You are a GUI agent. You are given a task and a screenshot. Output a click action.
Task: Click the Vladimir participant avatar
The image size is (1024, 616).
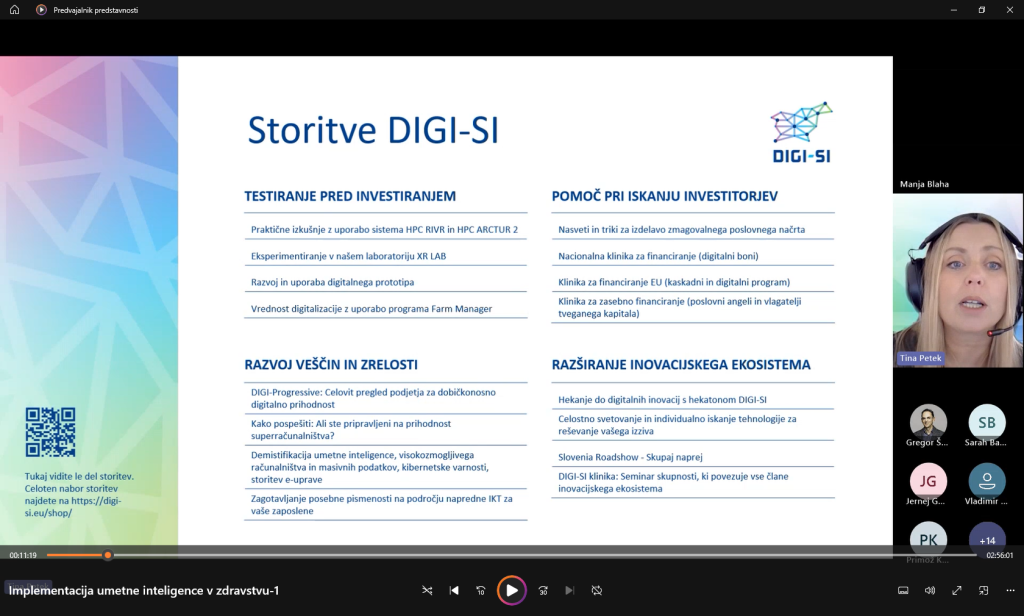click(x=987, y=481)
